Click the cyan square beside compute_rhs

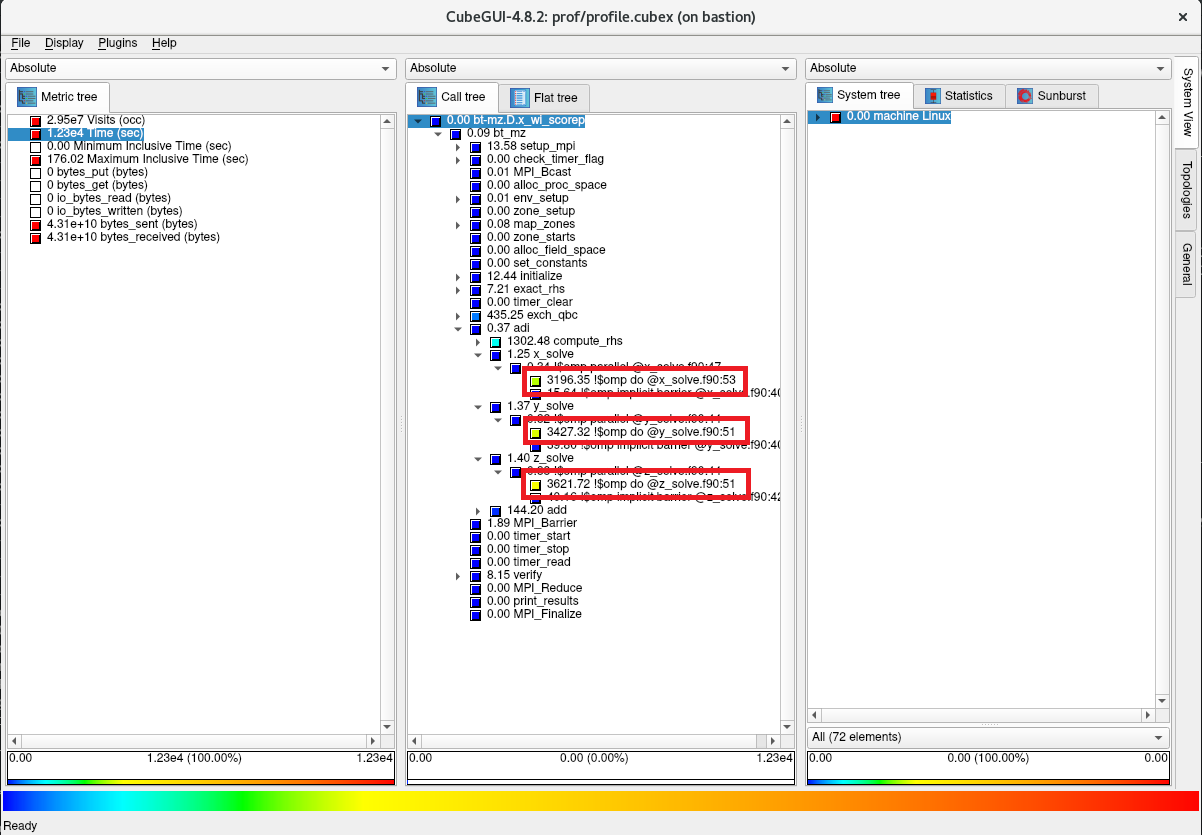point(495,342)
